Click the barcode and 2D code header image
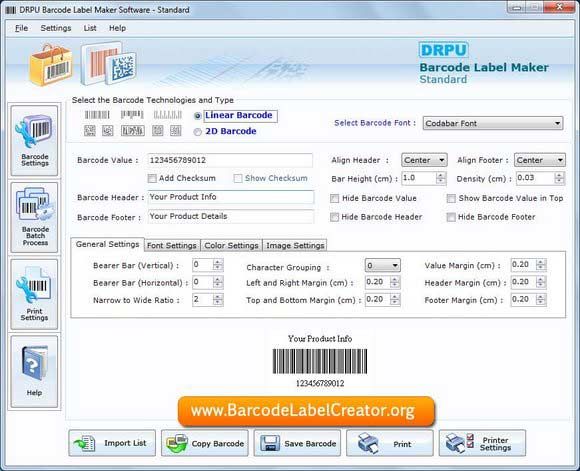Viewport: 580px width, 471px height. [x=108, y=64]
